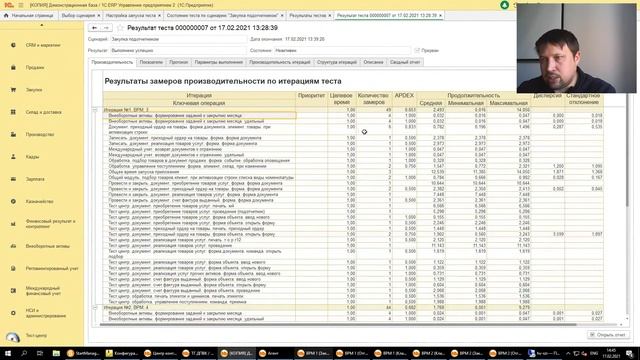Open the Внеоборотные активы icon

tap(13, 246)
